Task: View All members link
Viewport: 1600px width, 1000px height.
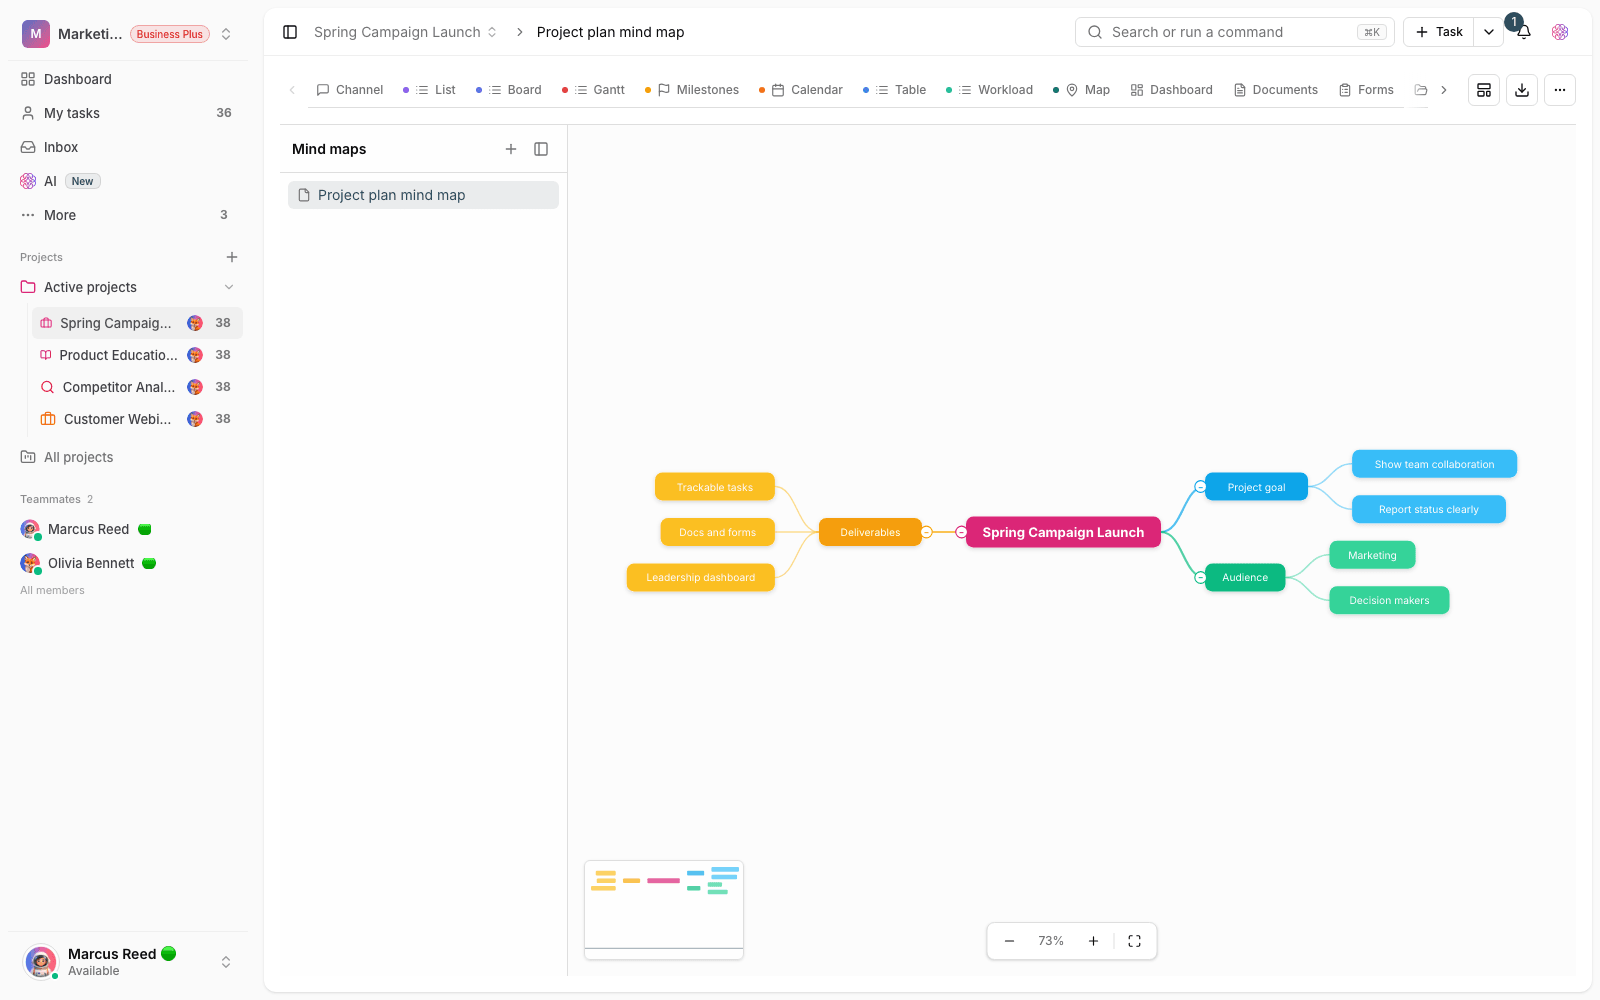Action: click(52, 590)
